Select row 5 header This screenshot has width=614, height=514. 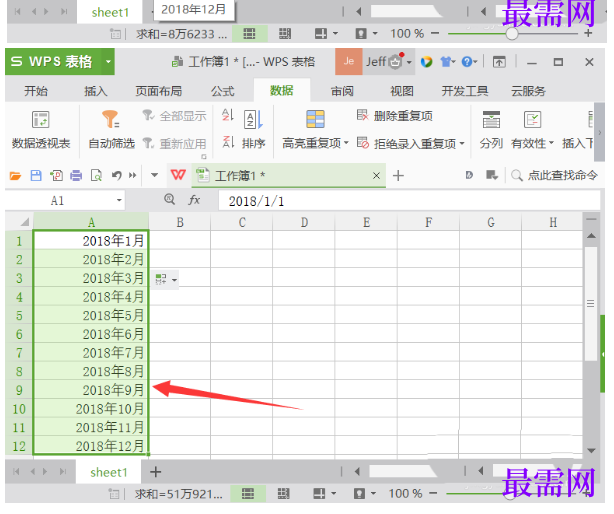pos(19,315)
